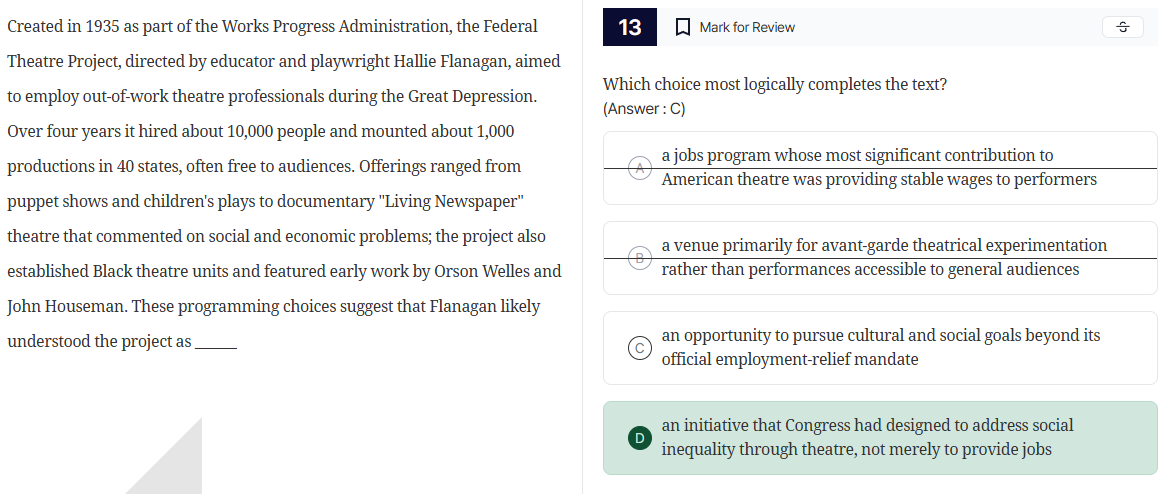The image size is (1176, 494).
Task: Click the "(Answer : C)" text
Action: click(x=644, y=109)
